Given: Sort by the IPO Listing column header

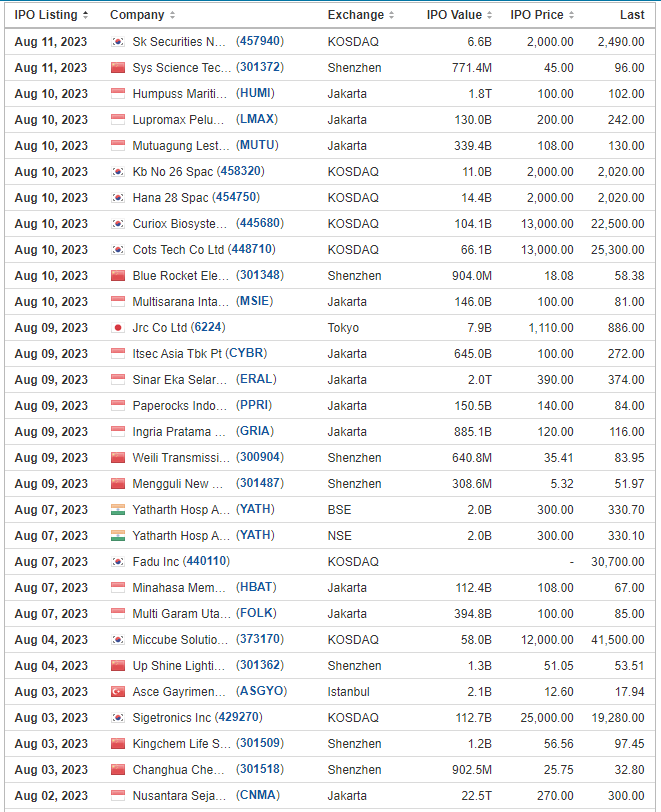Looking at the screenshot, I should (51, 15).
